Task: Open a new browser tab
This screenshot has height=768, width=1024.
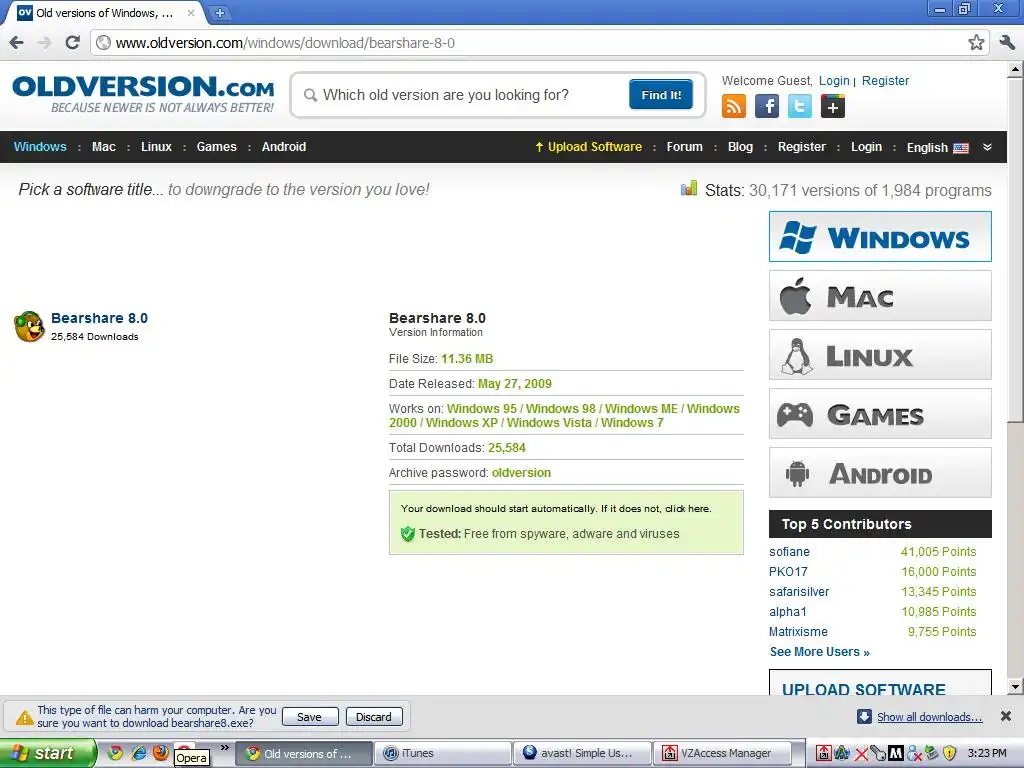Action: pos(220,12)
